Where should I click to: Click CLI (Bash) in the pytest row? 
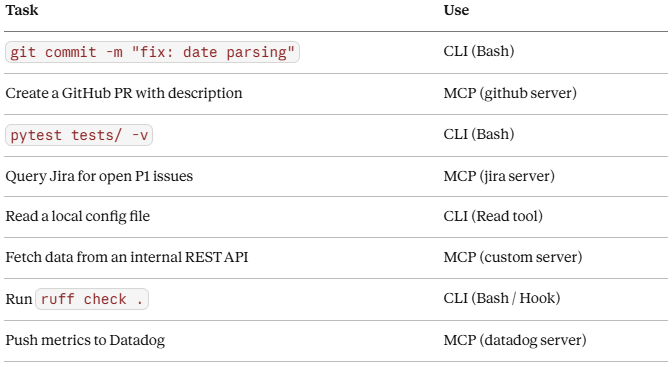(x=479, y=134)
